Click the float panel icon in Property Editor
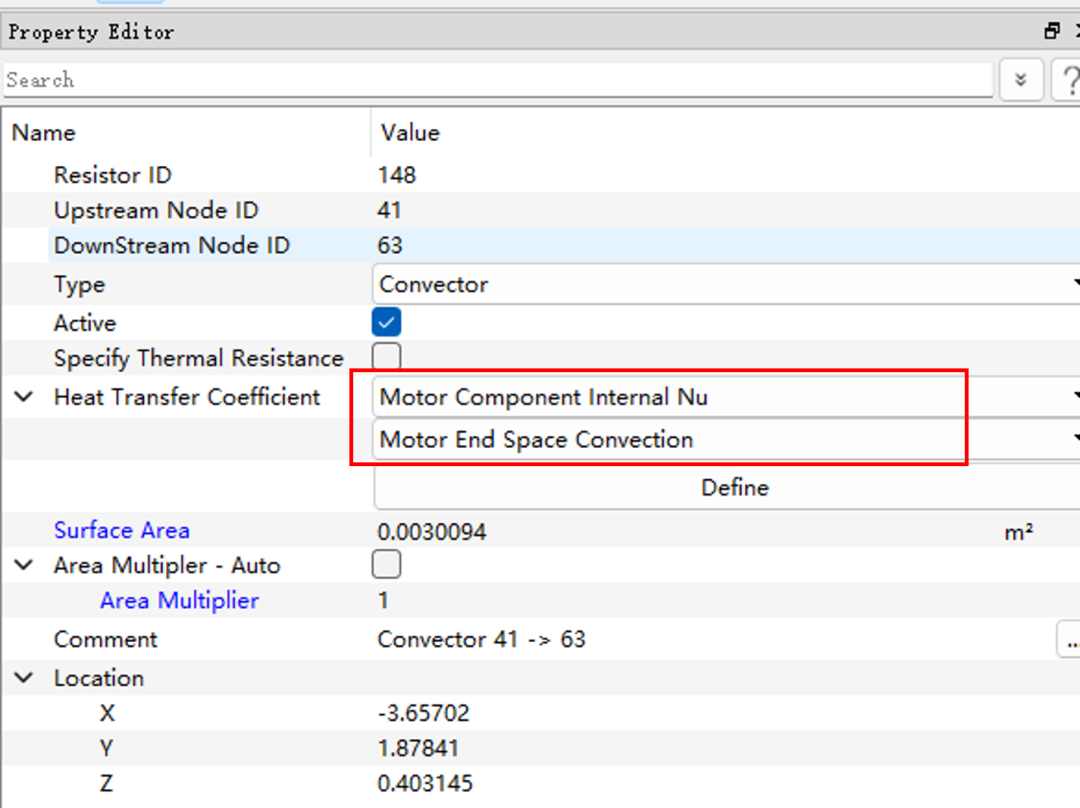The width and height of the screenshot is (1080, 808). click(1051, 31)
